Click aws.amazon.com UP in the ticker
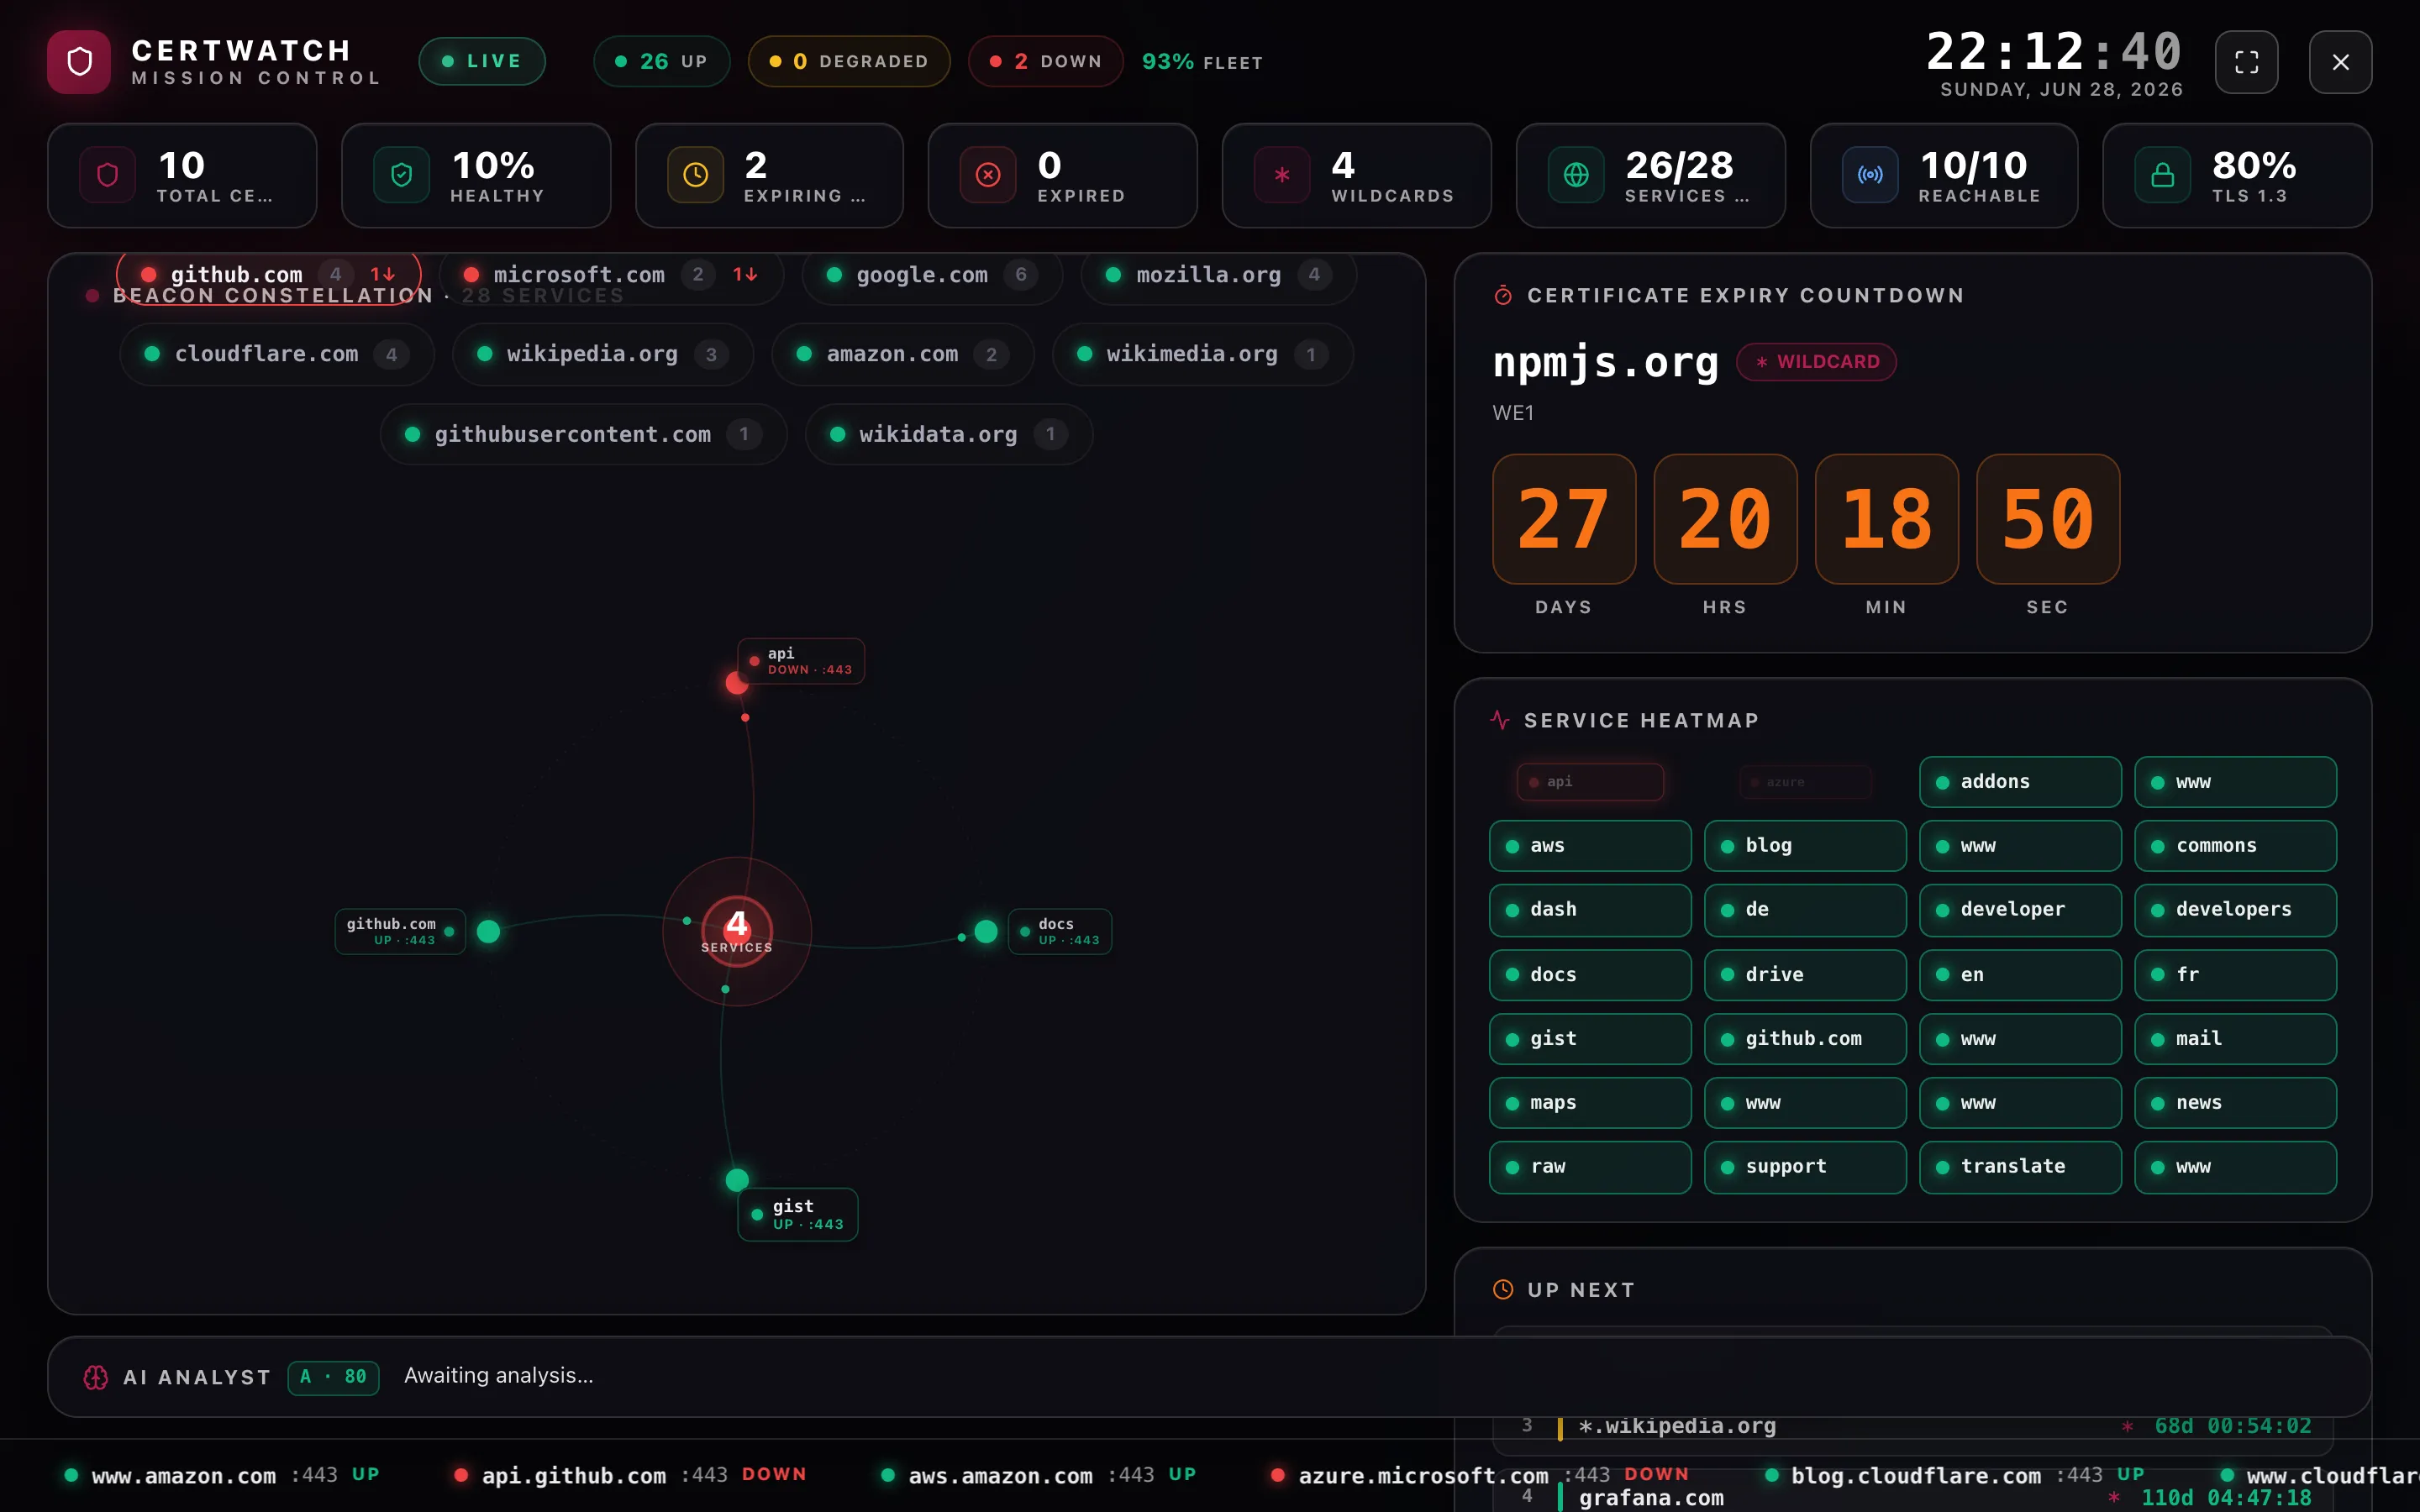Screen dimensions: 2420x1512 1038,1475
